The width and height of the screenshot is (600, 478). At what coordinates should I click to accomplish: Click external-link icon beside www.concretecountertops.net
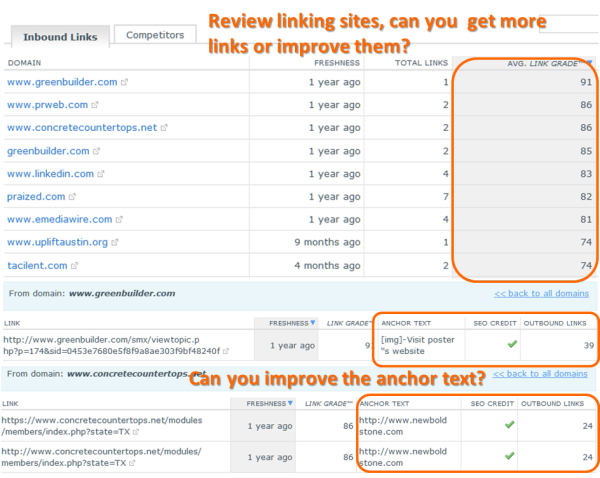(164, 127)
